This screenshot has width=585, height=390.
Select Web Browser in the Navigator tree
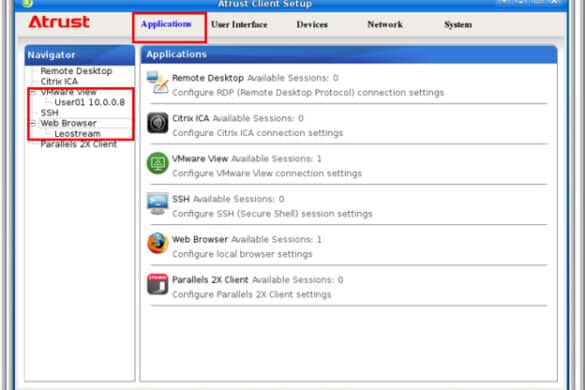[x=68, y=123]
